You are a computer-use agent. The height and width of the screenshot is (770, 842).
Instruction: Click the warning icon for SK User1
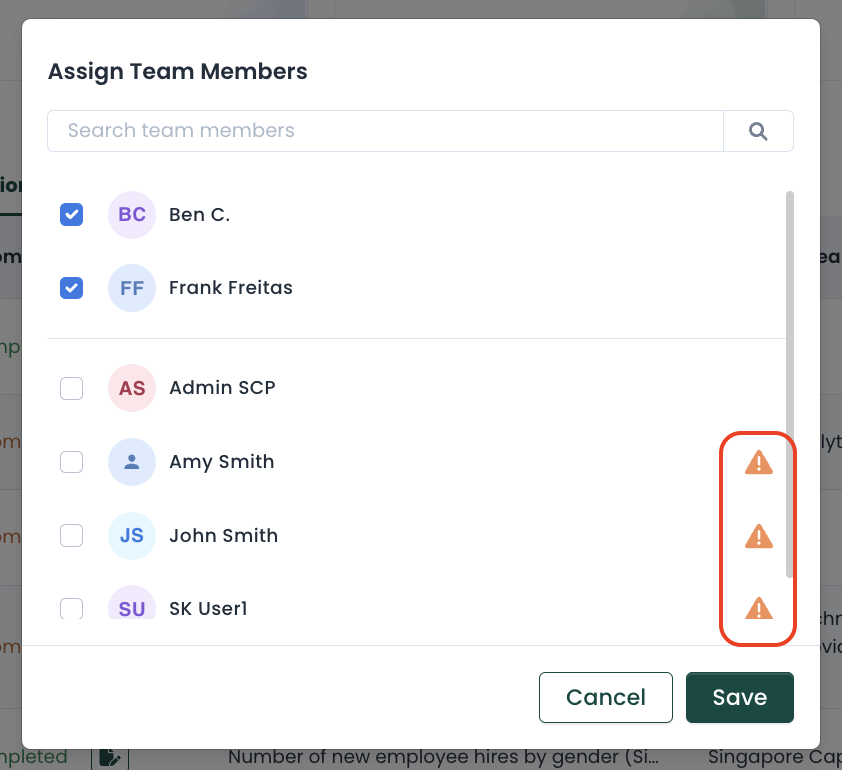pos(759,608)
